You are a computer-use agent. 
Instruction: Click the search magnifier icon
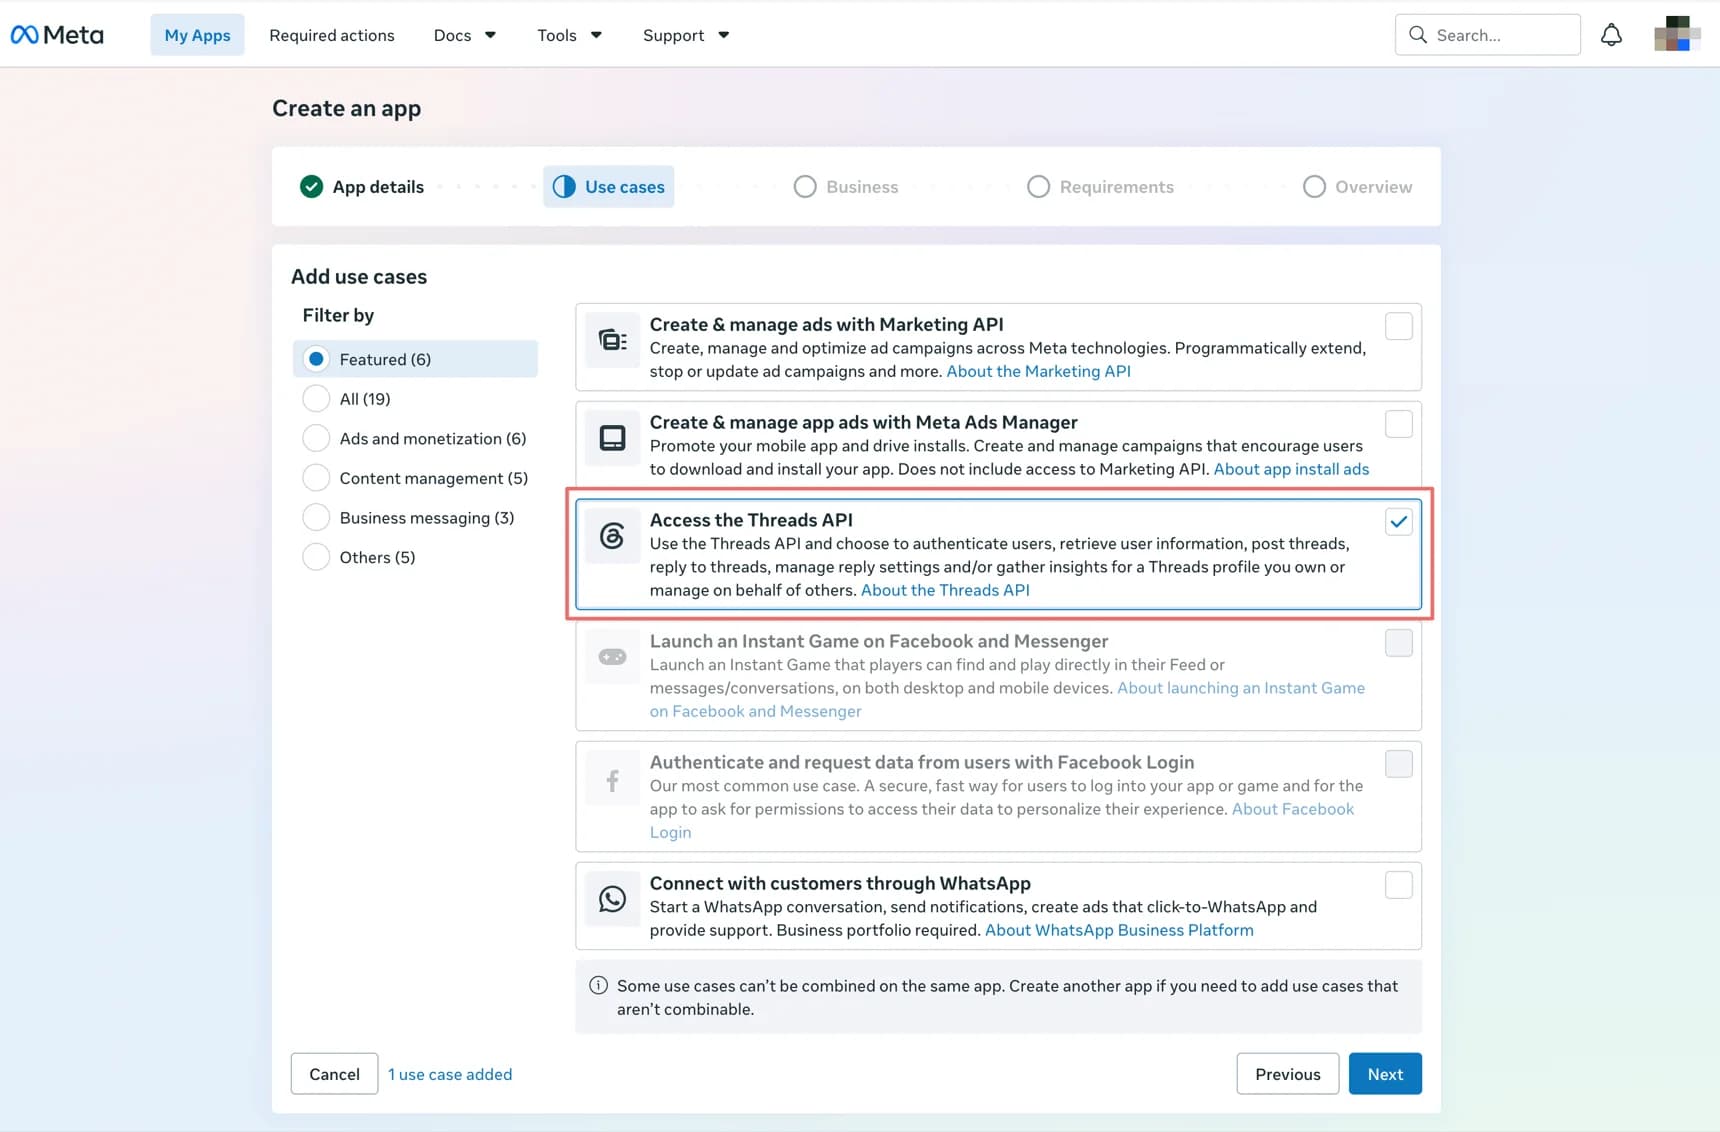coord(1417,35)
